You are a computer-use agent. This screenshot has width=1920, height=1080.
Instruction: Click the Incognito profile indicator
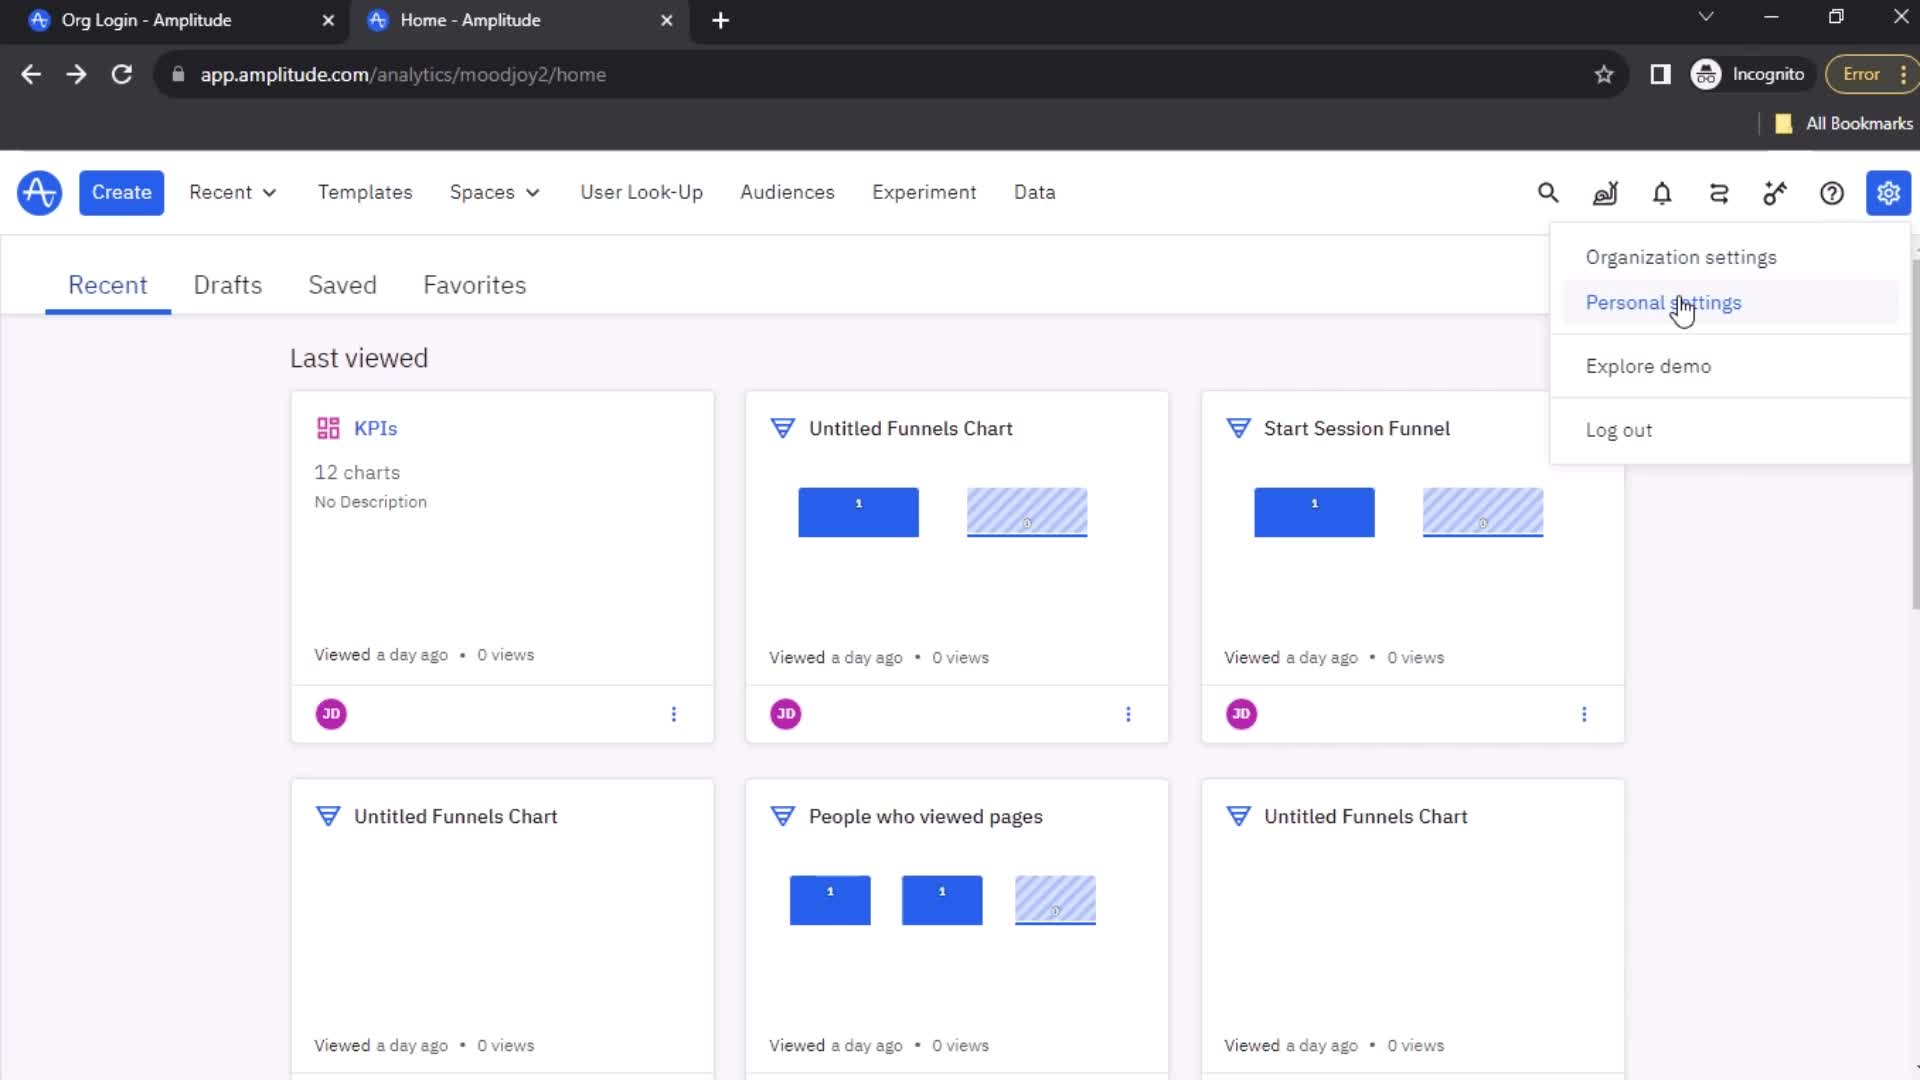tap(1748, 75)
